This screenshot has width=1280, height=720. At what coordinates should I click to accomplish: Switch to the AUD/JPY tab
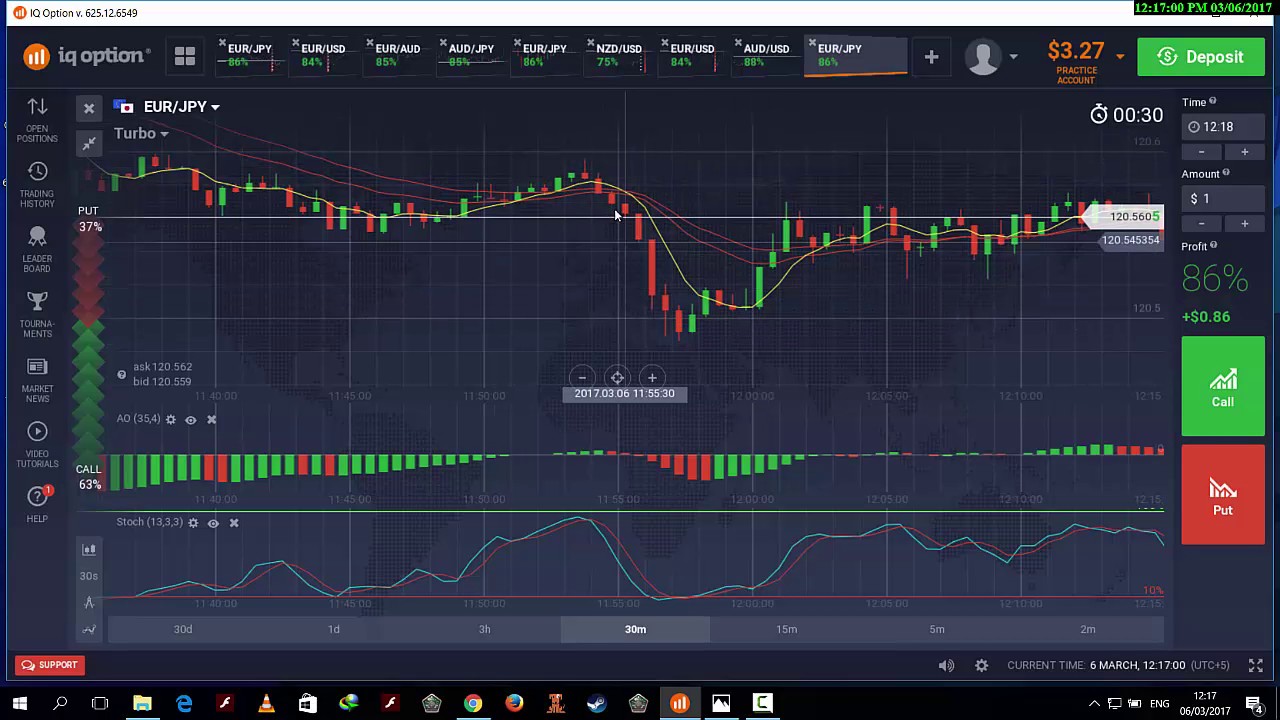(x=471, y=55)
